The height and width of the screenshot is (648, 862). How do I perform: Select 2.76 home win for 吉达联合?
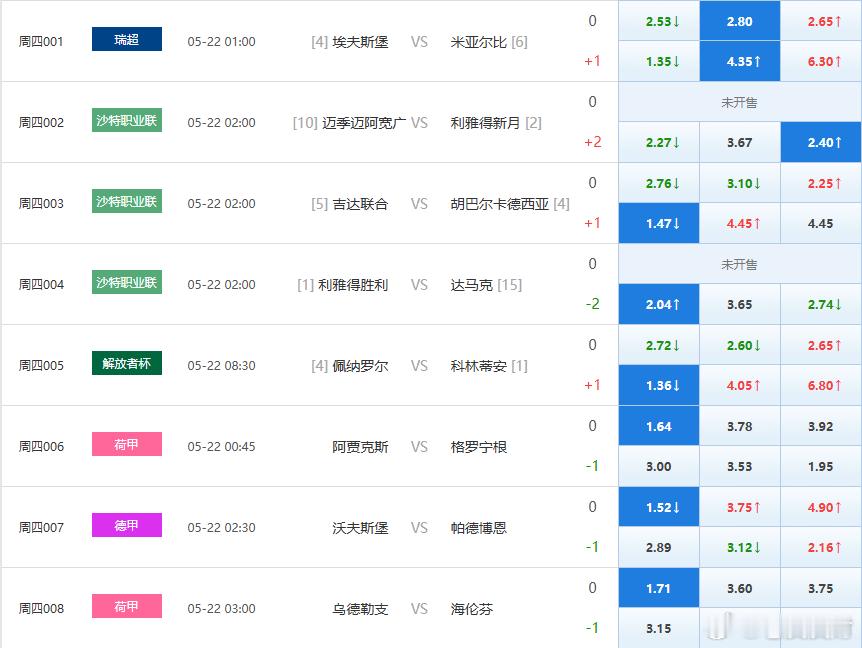tap(659, 183)
